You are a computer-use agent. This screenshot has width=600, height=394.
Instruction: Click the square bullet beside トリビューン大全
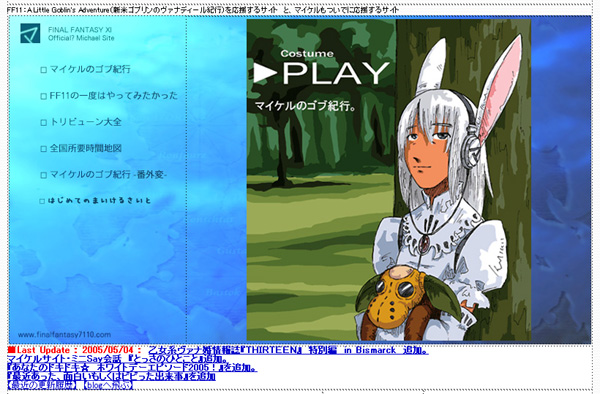[x=43, y=123]
